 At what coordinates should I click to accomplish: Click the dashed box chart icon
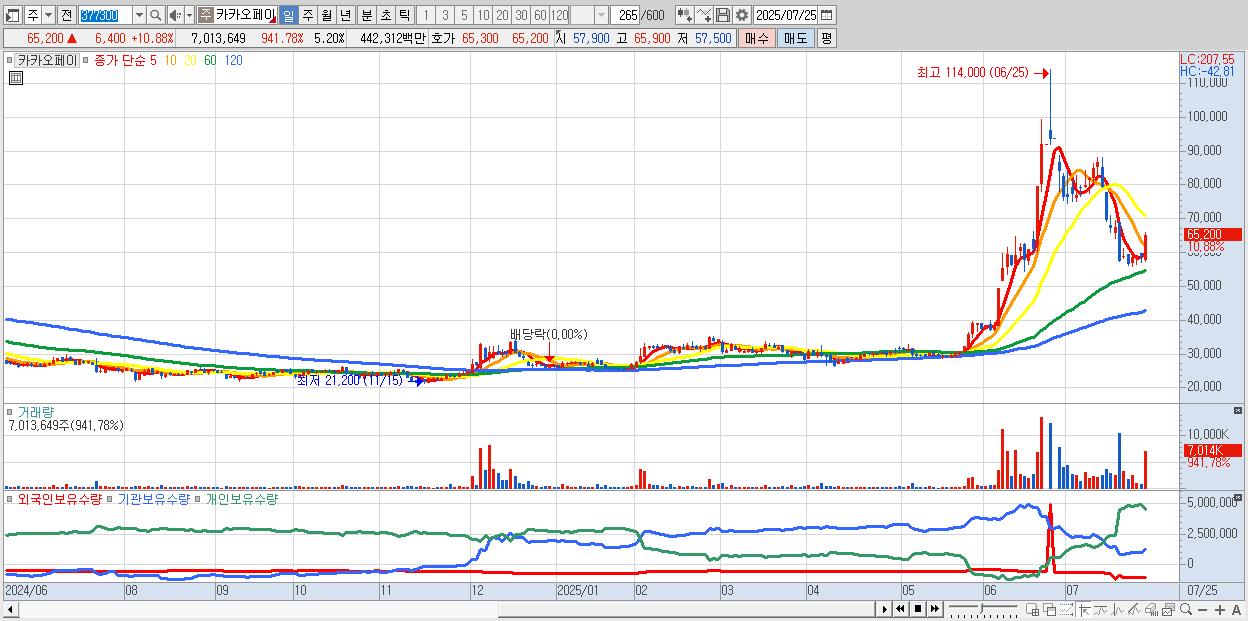tap(1066, 609)
